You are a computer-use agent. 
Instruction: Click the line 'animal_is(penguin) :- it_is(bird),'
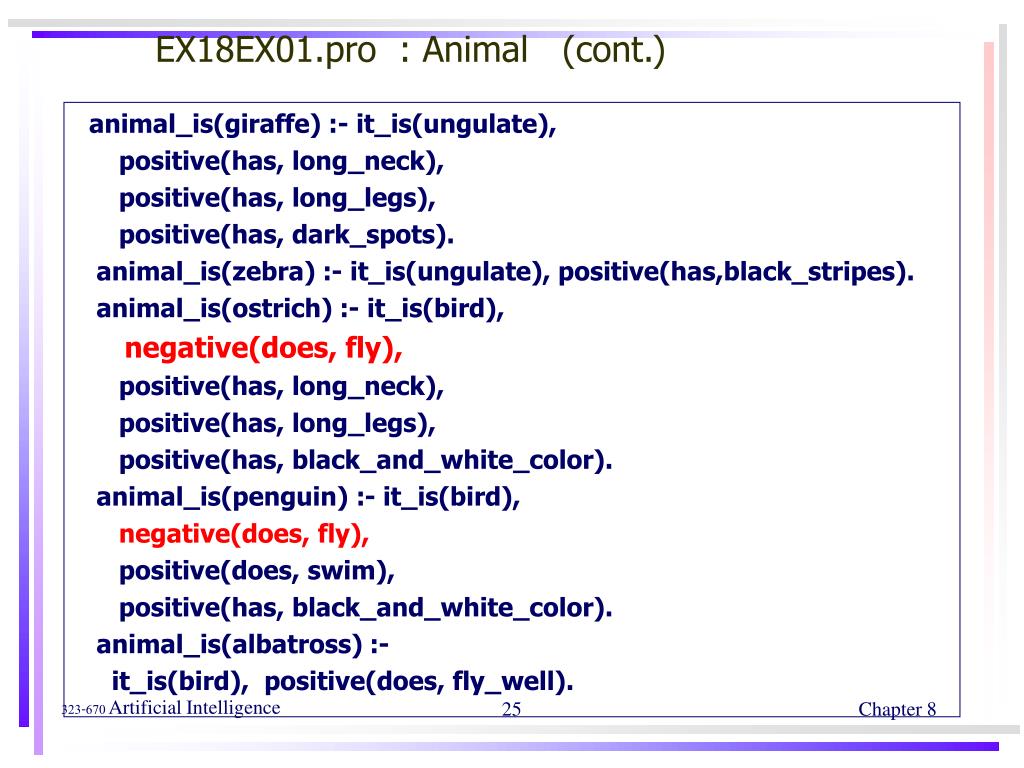point(308,498)
